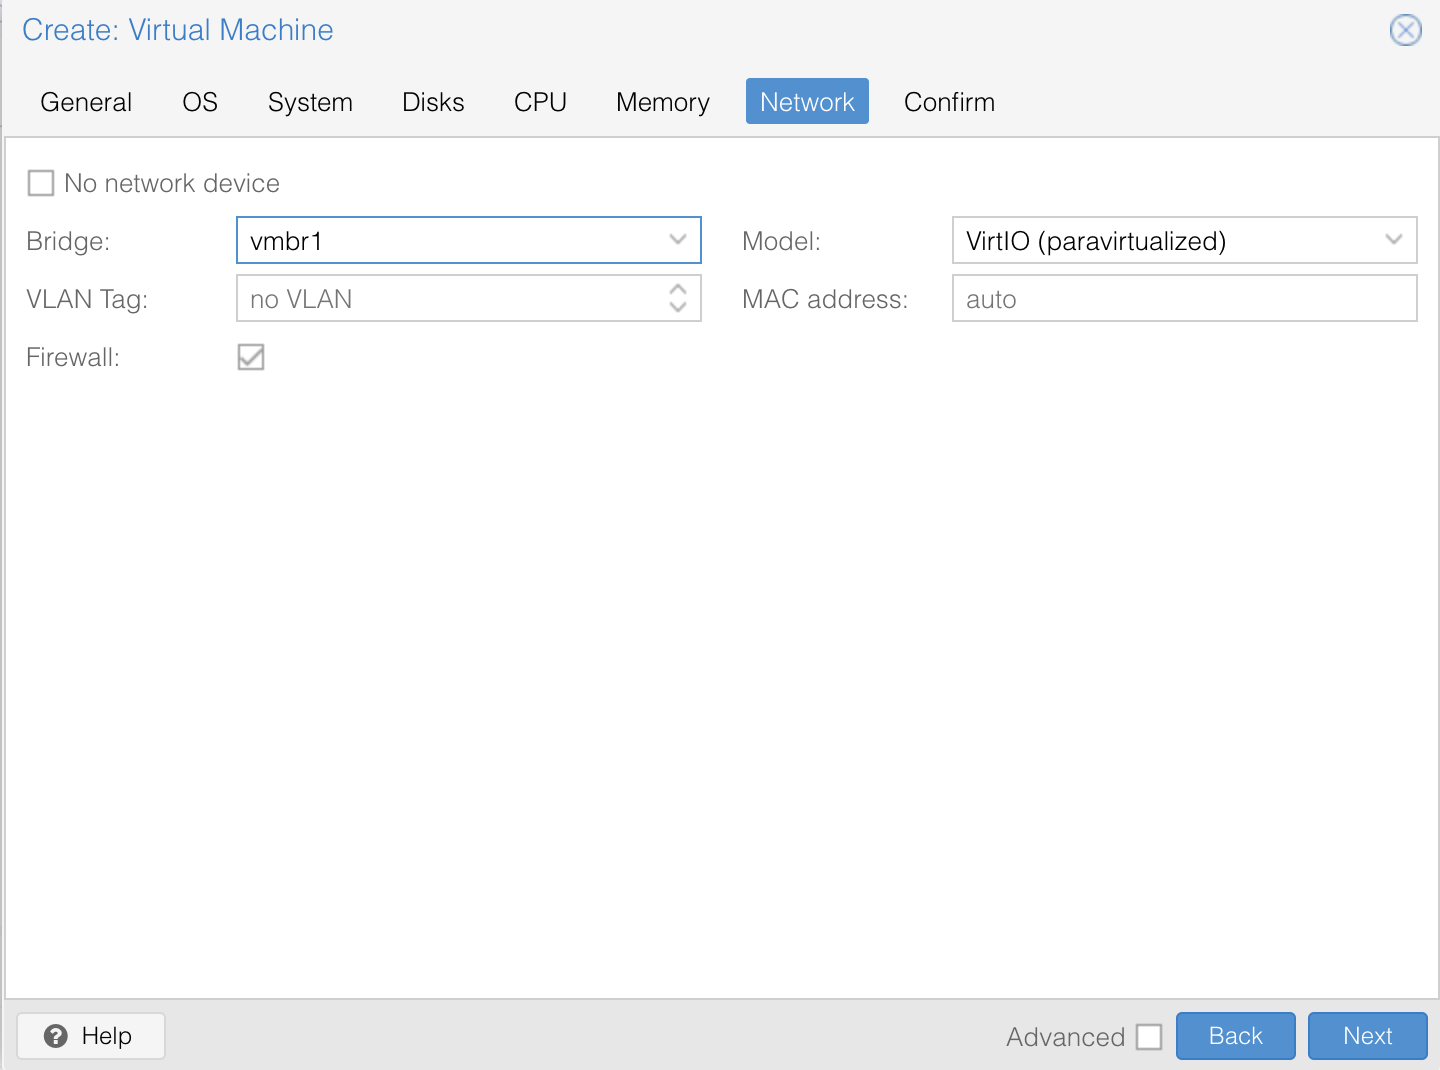Click the Bridge dropdown chevron arrow
The image size is (1440, 1070).
[677, 240]
